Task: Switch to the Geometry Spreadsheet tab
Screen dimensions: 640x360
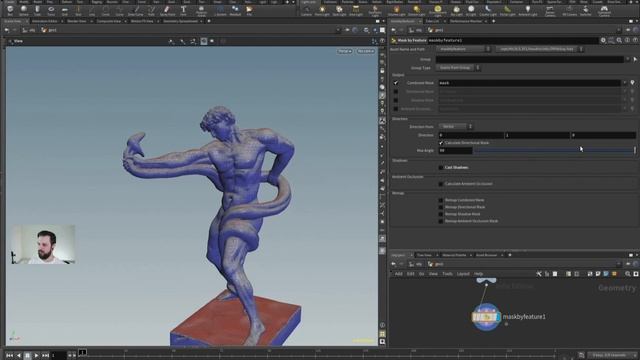Action: click(x=181, y=21)
